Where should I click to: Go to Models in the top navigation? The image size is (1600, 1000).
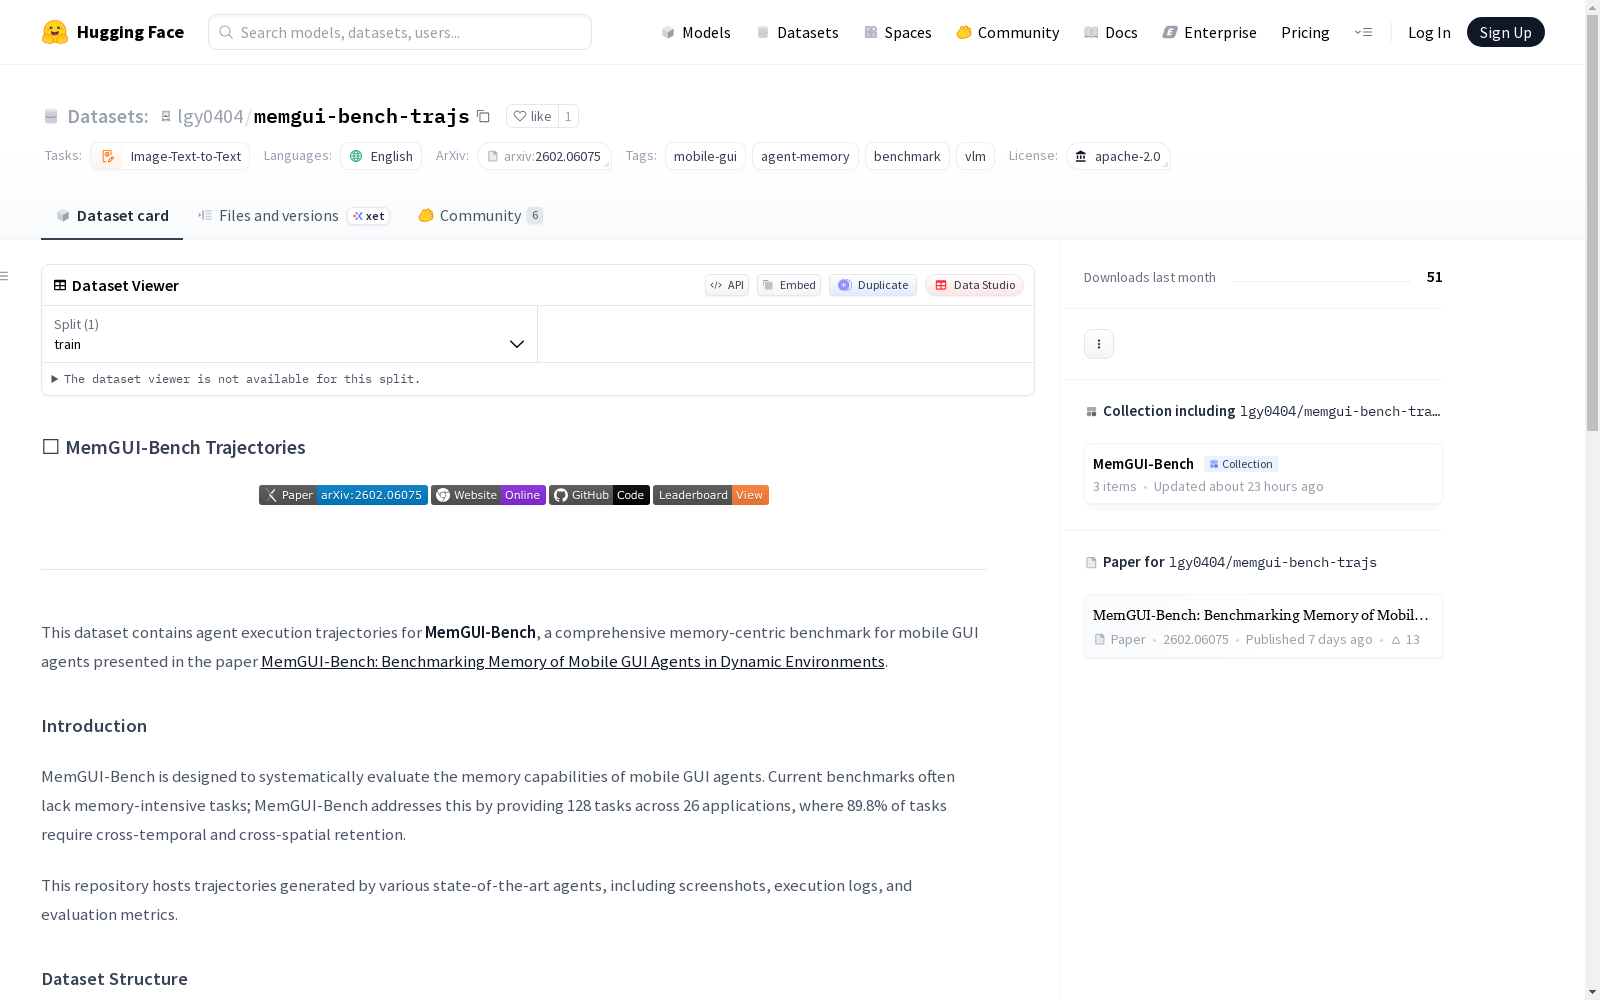point(696,32)
